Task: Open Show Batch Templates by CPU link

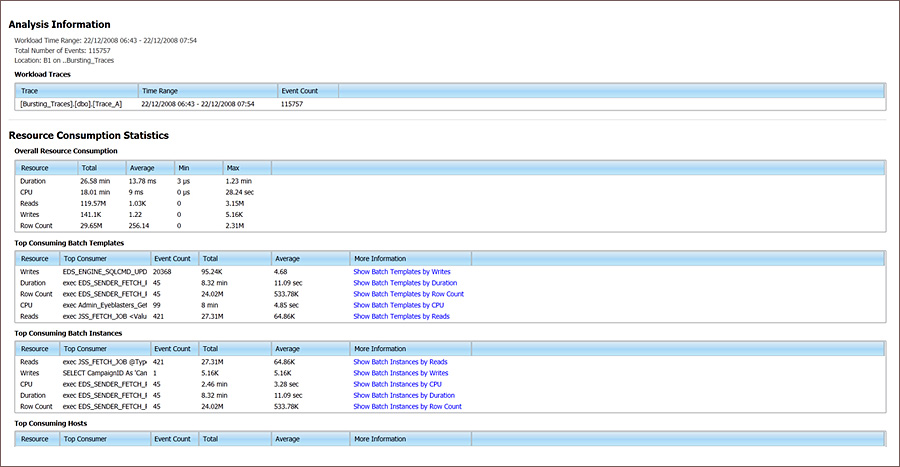Action: [398, 305]
